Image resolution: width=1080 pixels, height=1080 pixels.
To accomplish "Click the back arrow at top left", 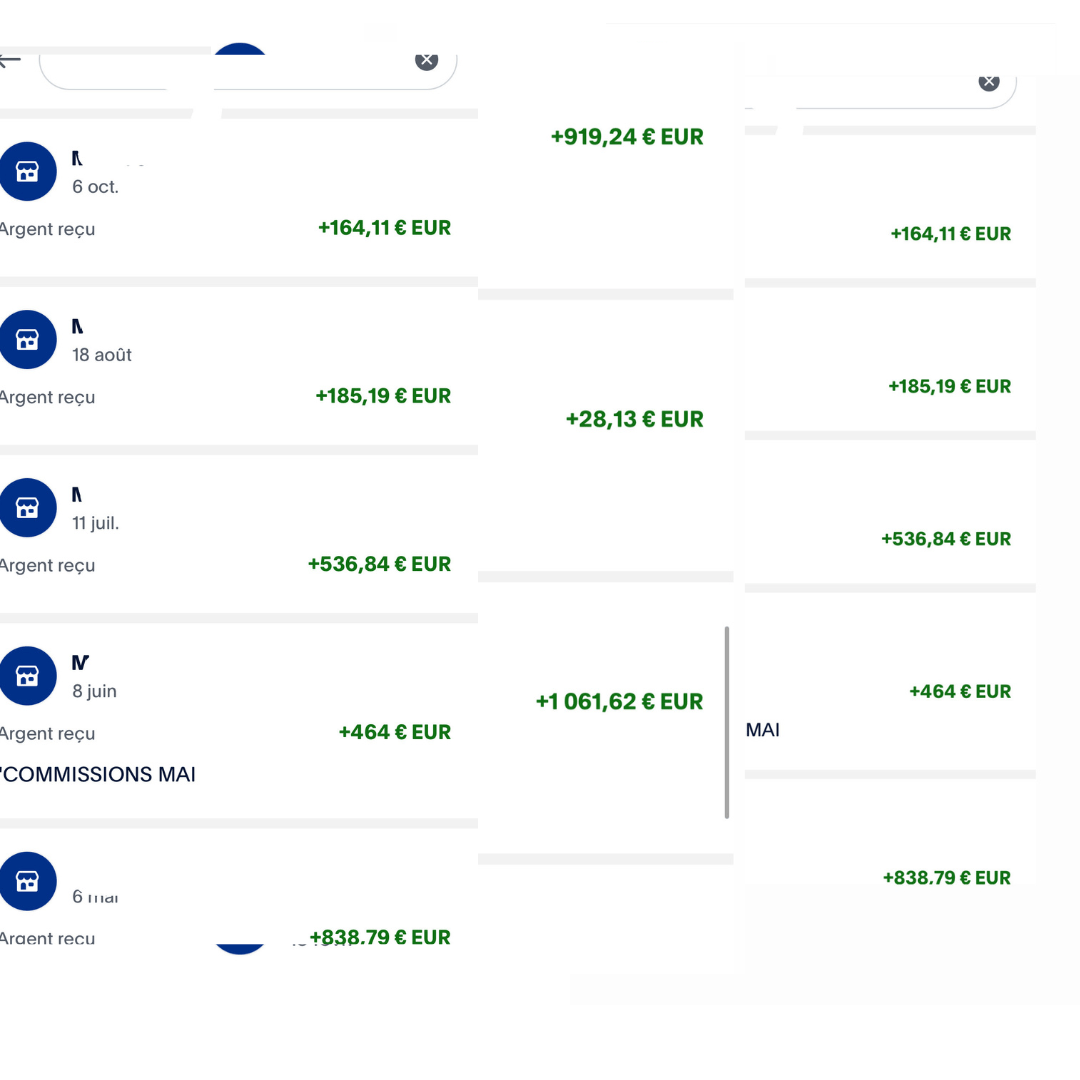I will tap(9, 60).
